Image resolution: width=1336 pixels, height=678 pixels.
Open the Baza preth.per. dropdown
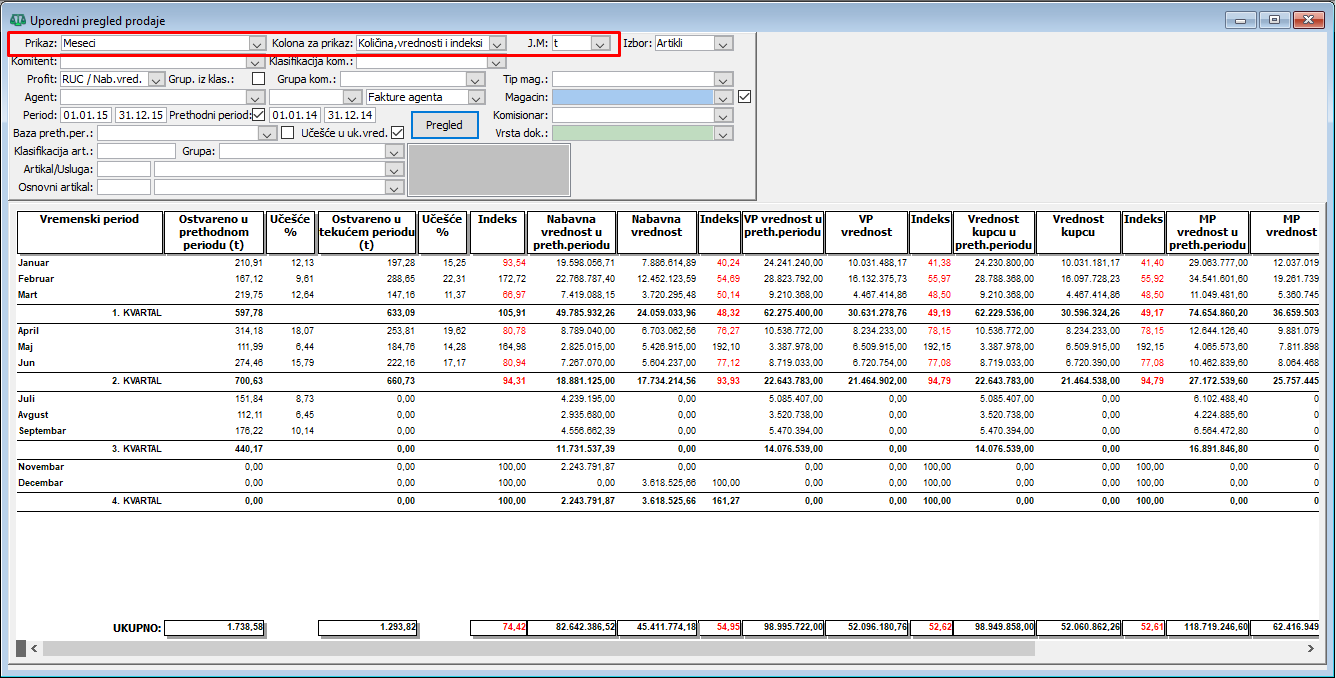pos(268,132)
